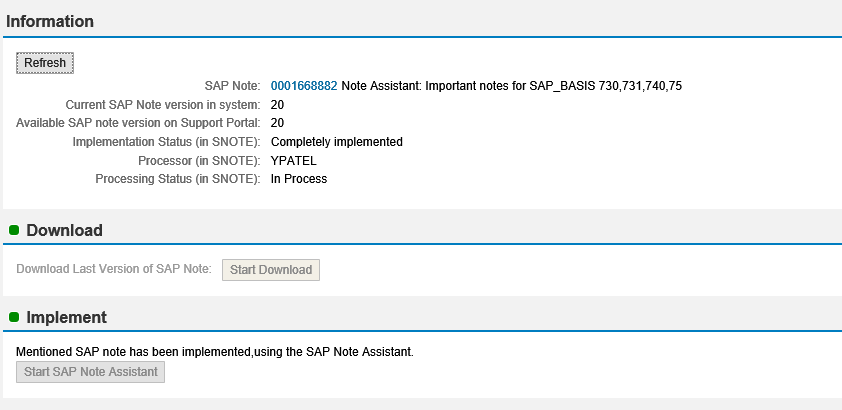The image size is (842, 410).
Task: Click the Start Download button
Action: [271, 269]
